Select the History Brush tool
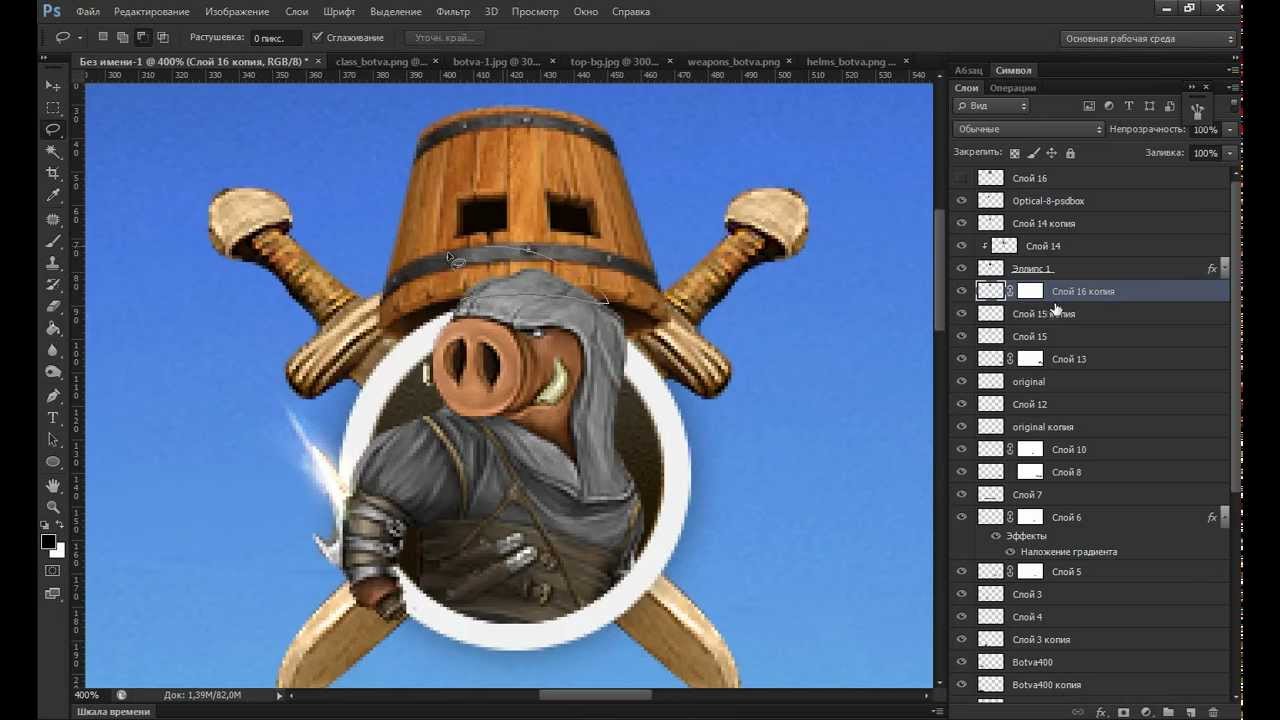 (x=53, y=285)
